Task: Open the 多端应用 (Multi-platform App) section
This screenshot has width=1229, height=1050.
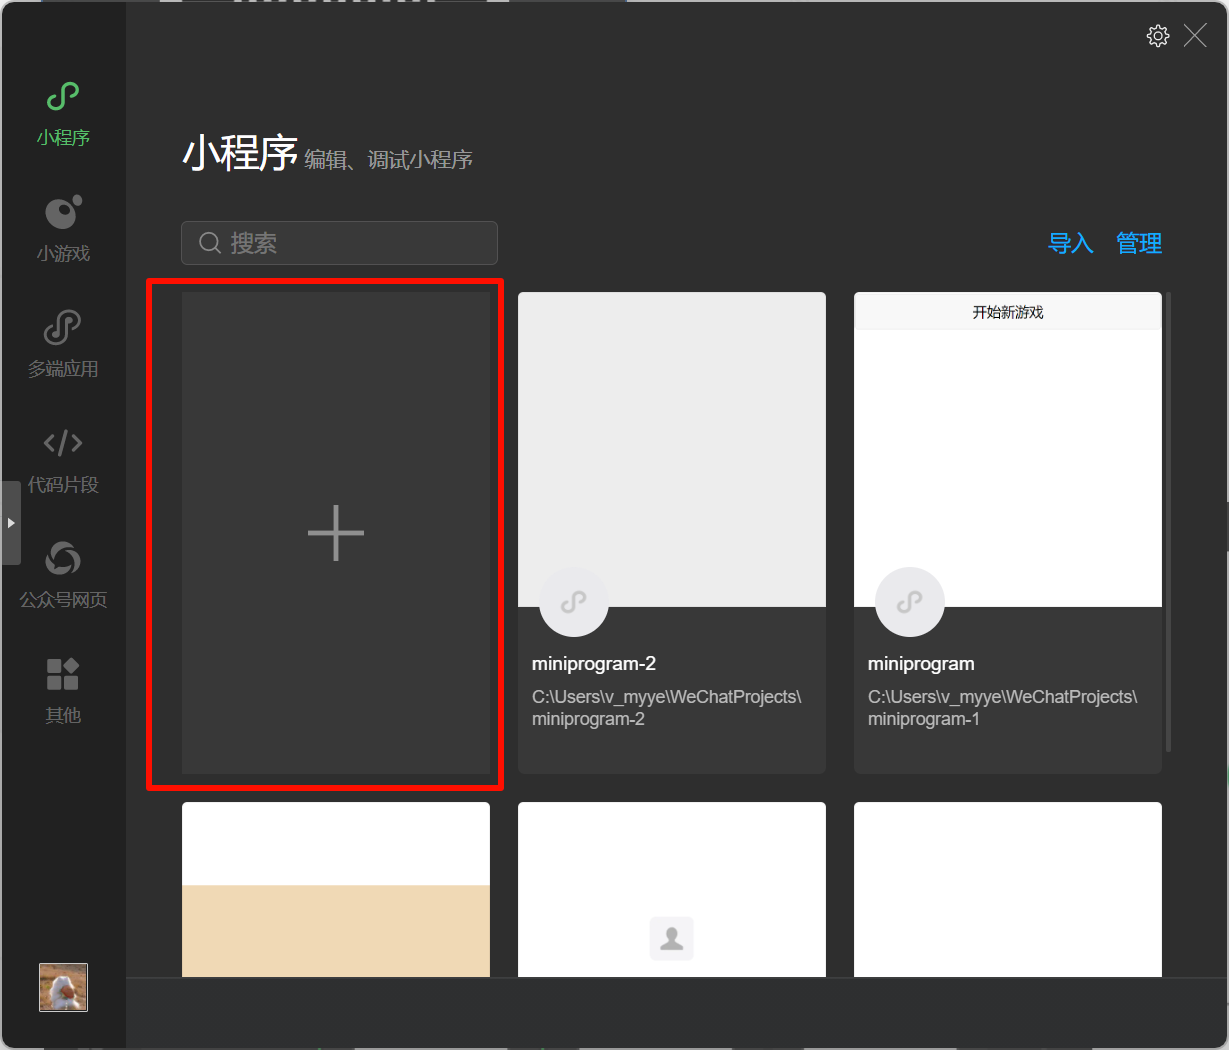Action: tap(63, 343)
